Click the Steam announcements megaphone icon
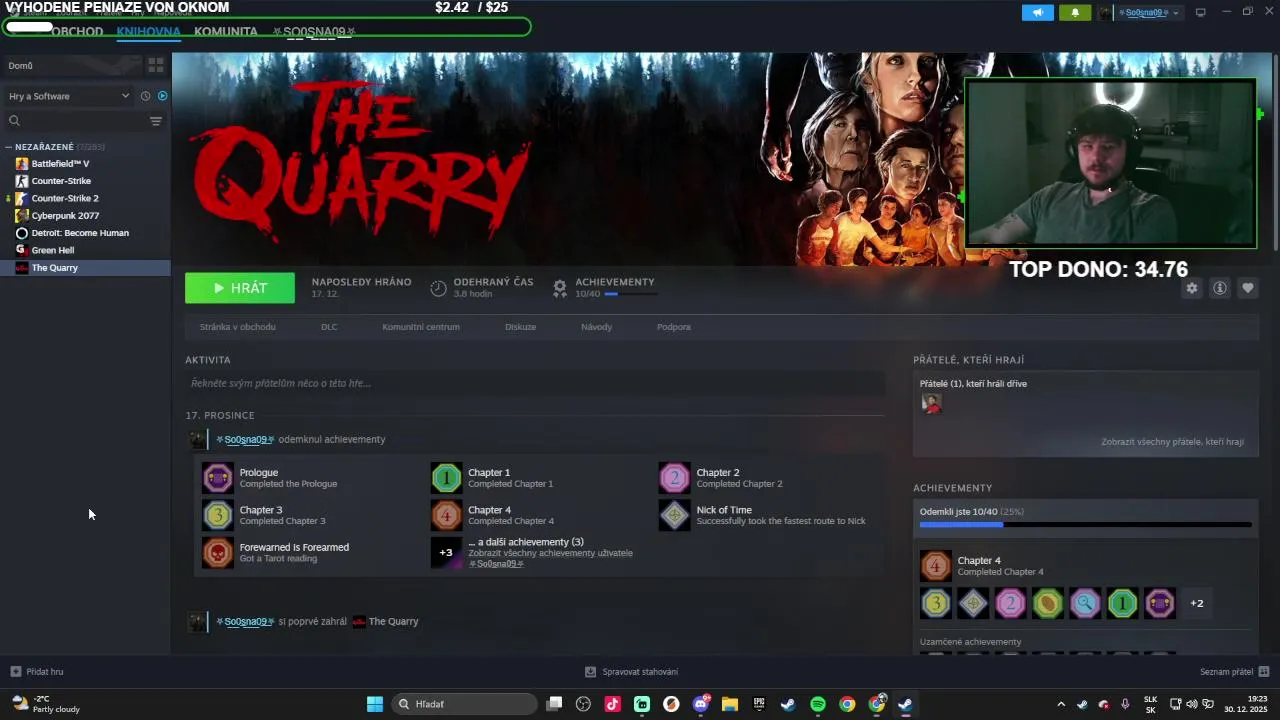This screenshot has height=720, width=1280. click(x=1038, y=13)
